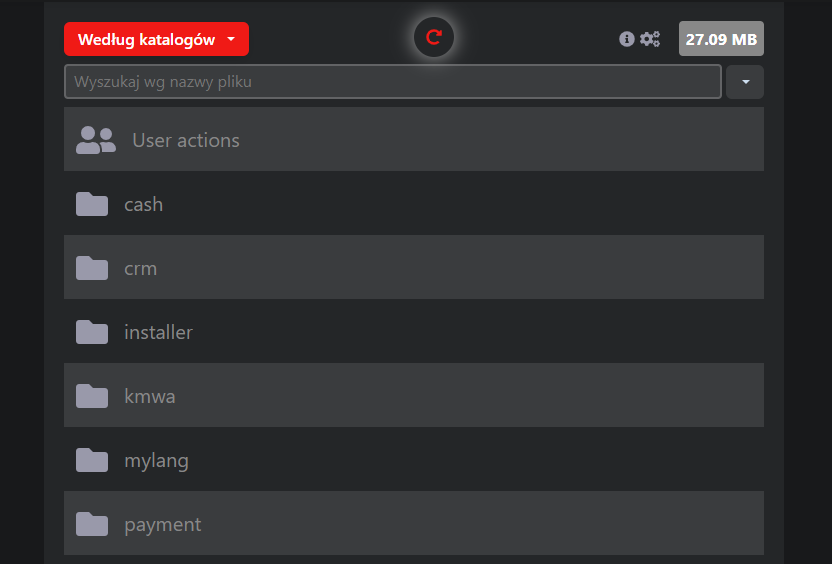The height and width of the screenshot is (564, 832).
Task: Select the crm directory label
Action: pyautogui.click(x=140, y=268)
